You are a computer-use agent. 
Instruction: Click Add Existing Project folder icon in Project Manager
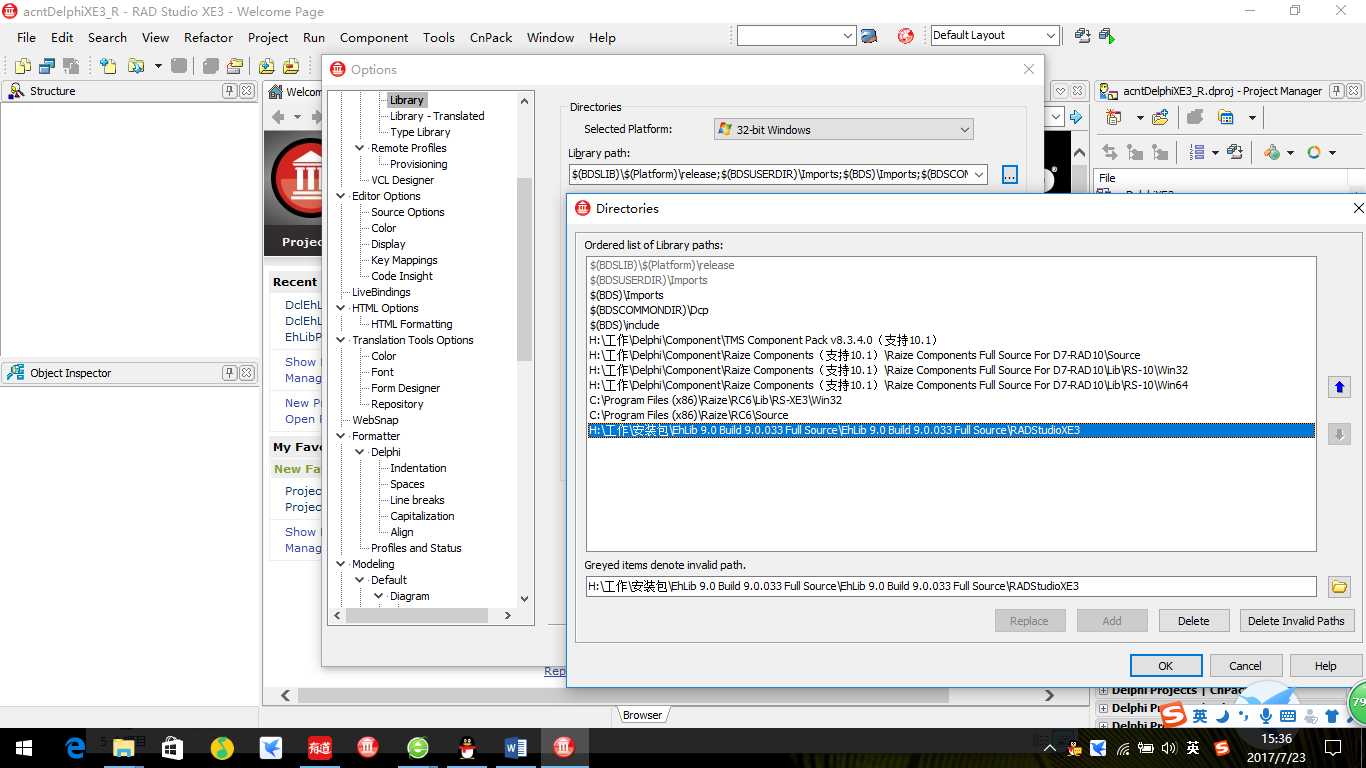click(1160, 118)
